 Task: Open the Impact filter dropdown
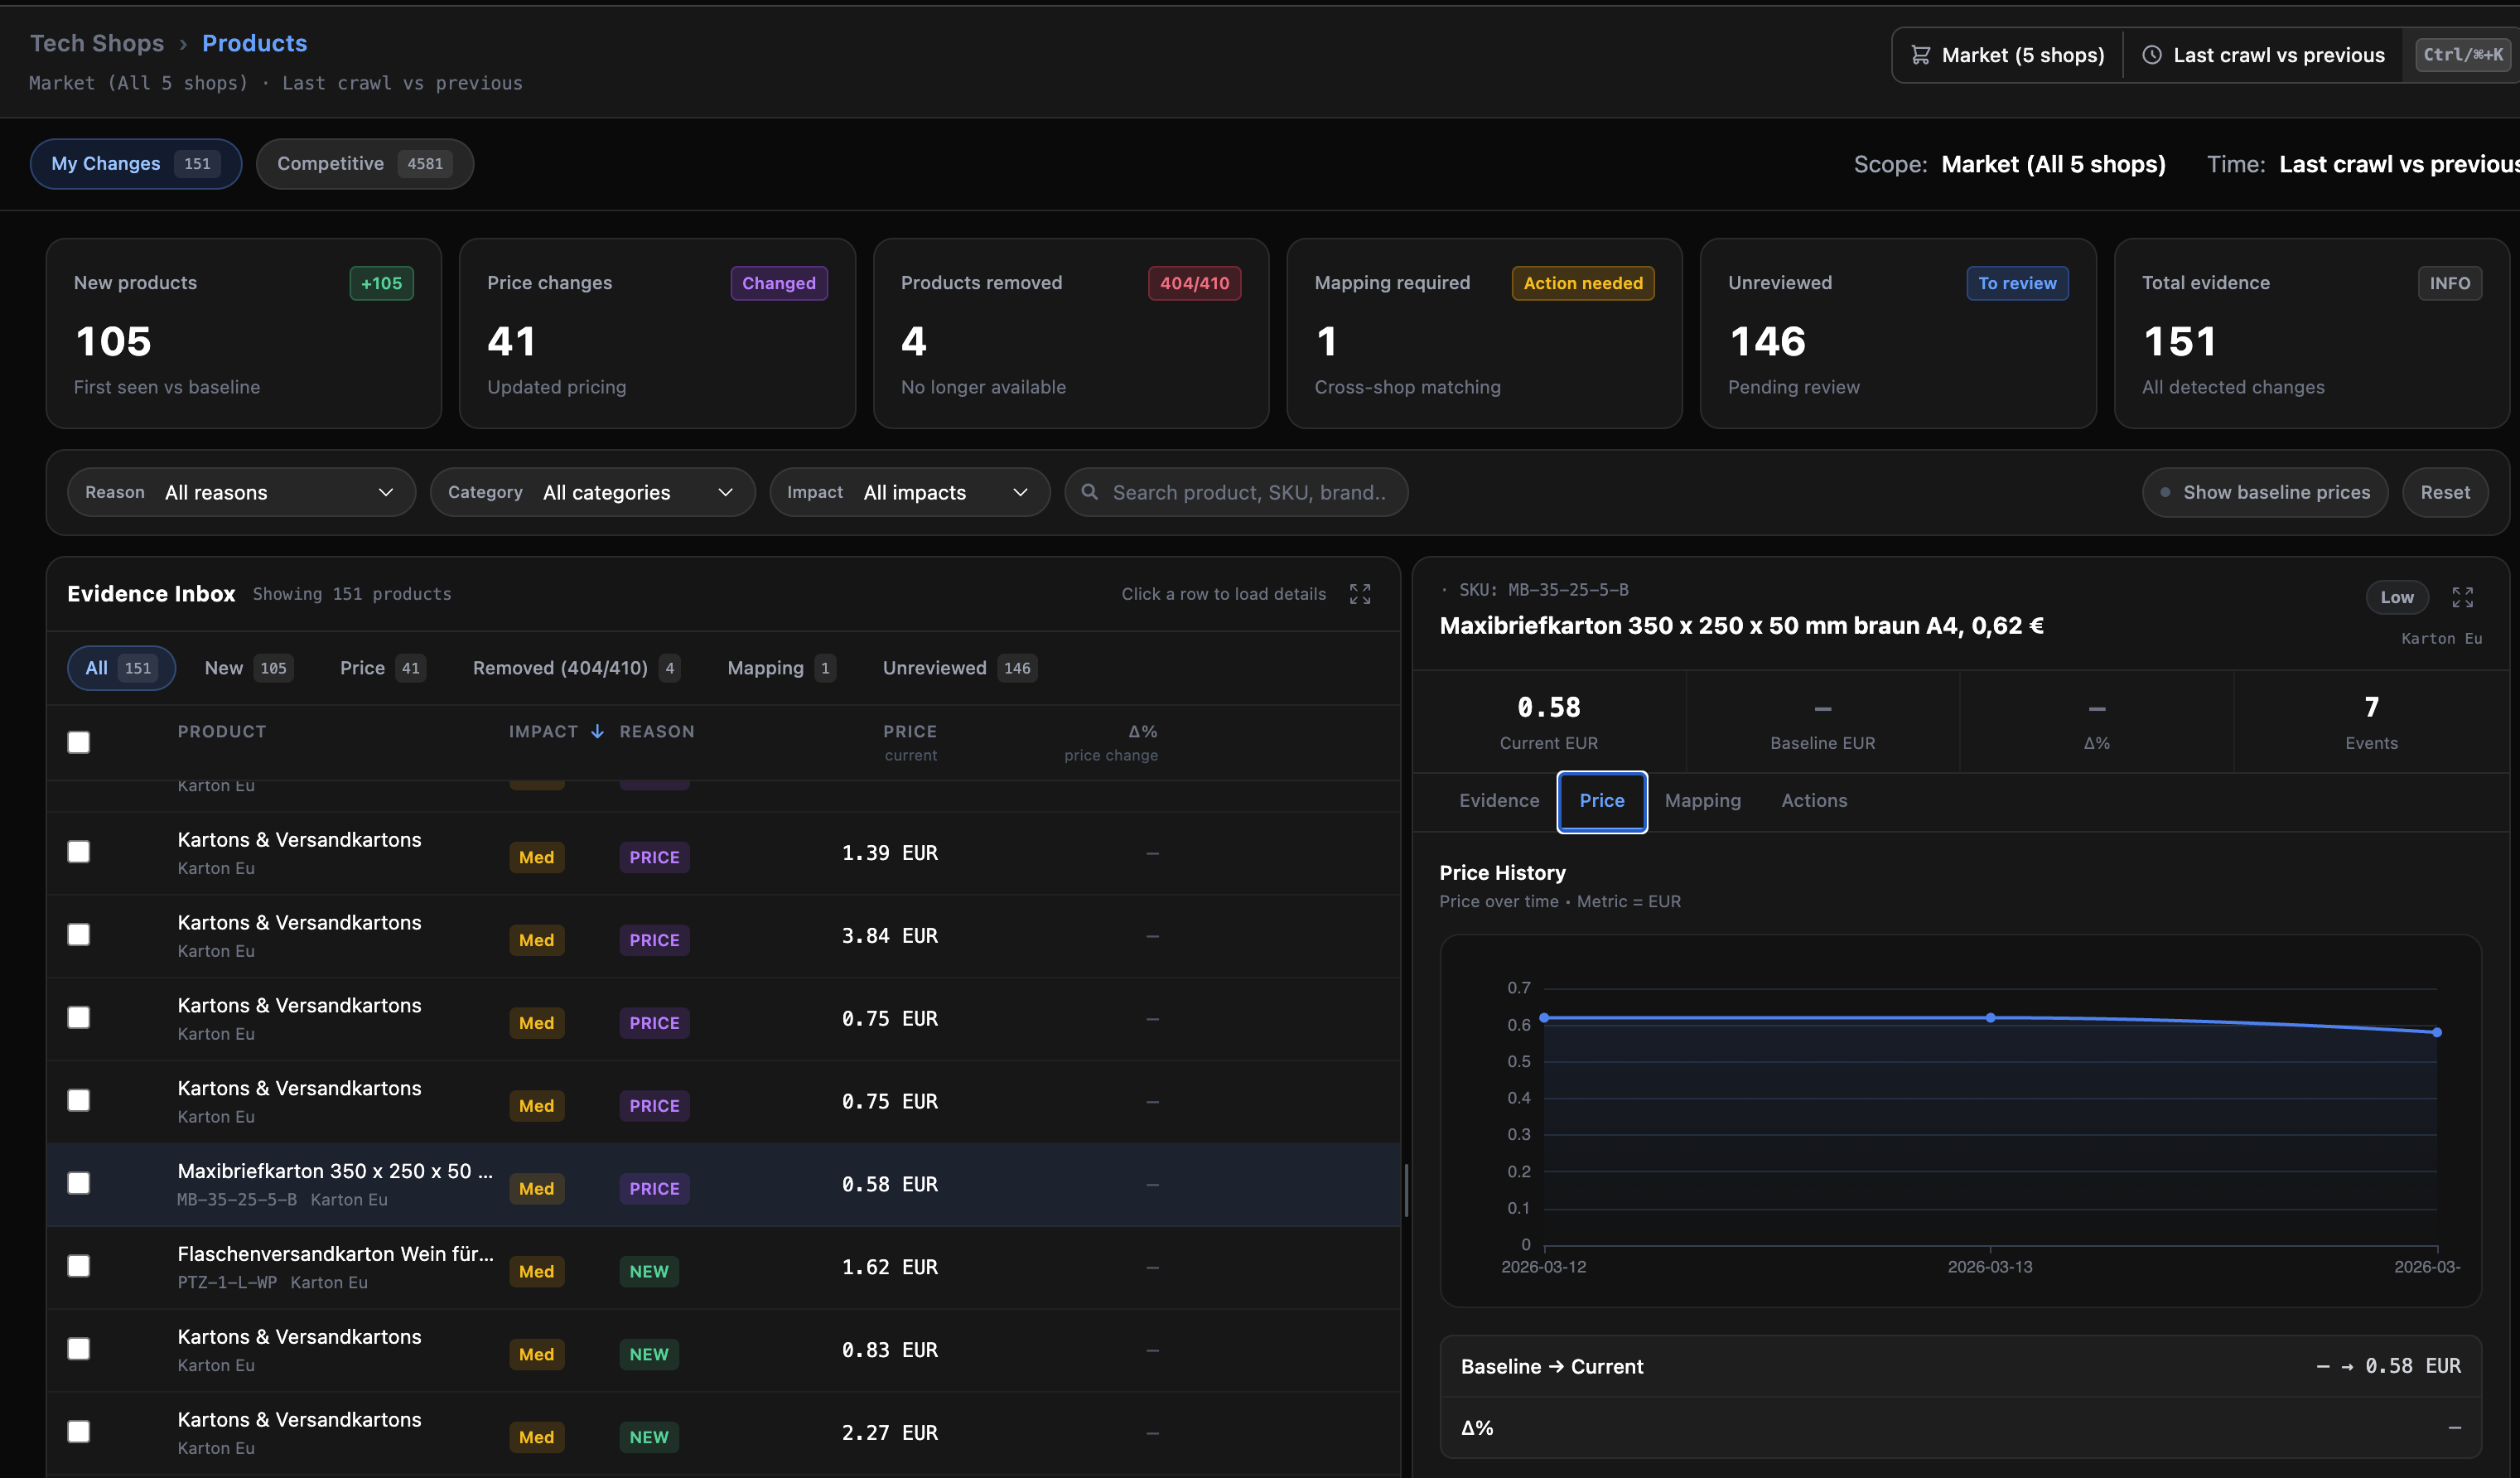pos(909,492)
